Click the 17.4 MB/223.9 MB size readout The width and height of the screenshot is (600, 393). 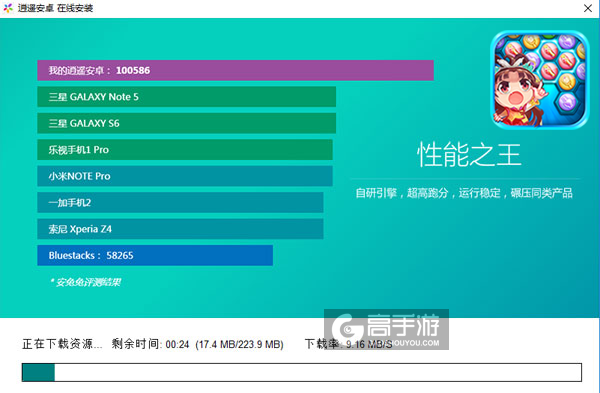pos(240,344)
